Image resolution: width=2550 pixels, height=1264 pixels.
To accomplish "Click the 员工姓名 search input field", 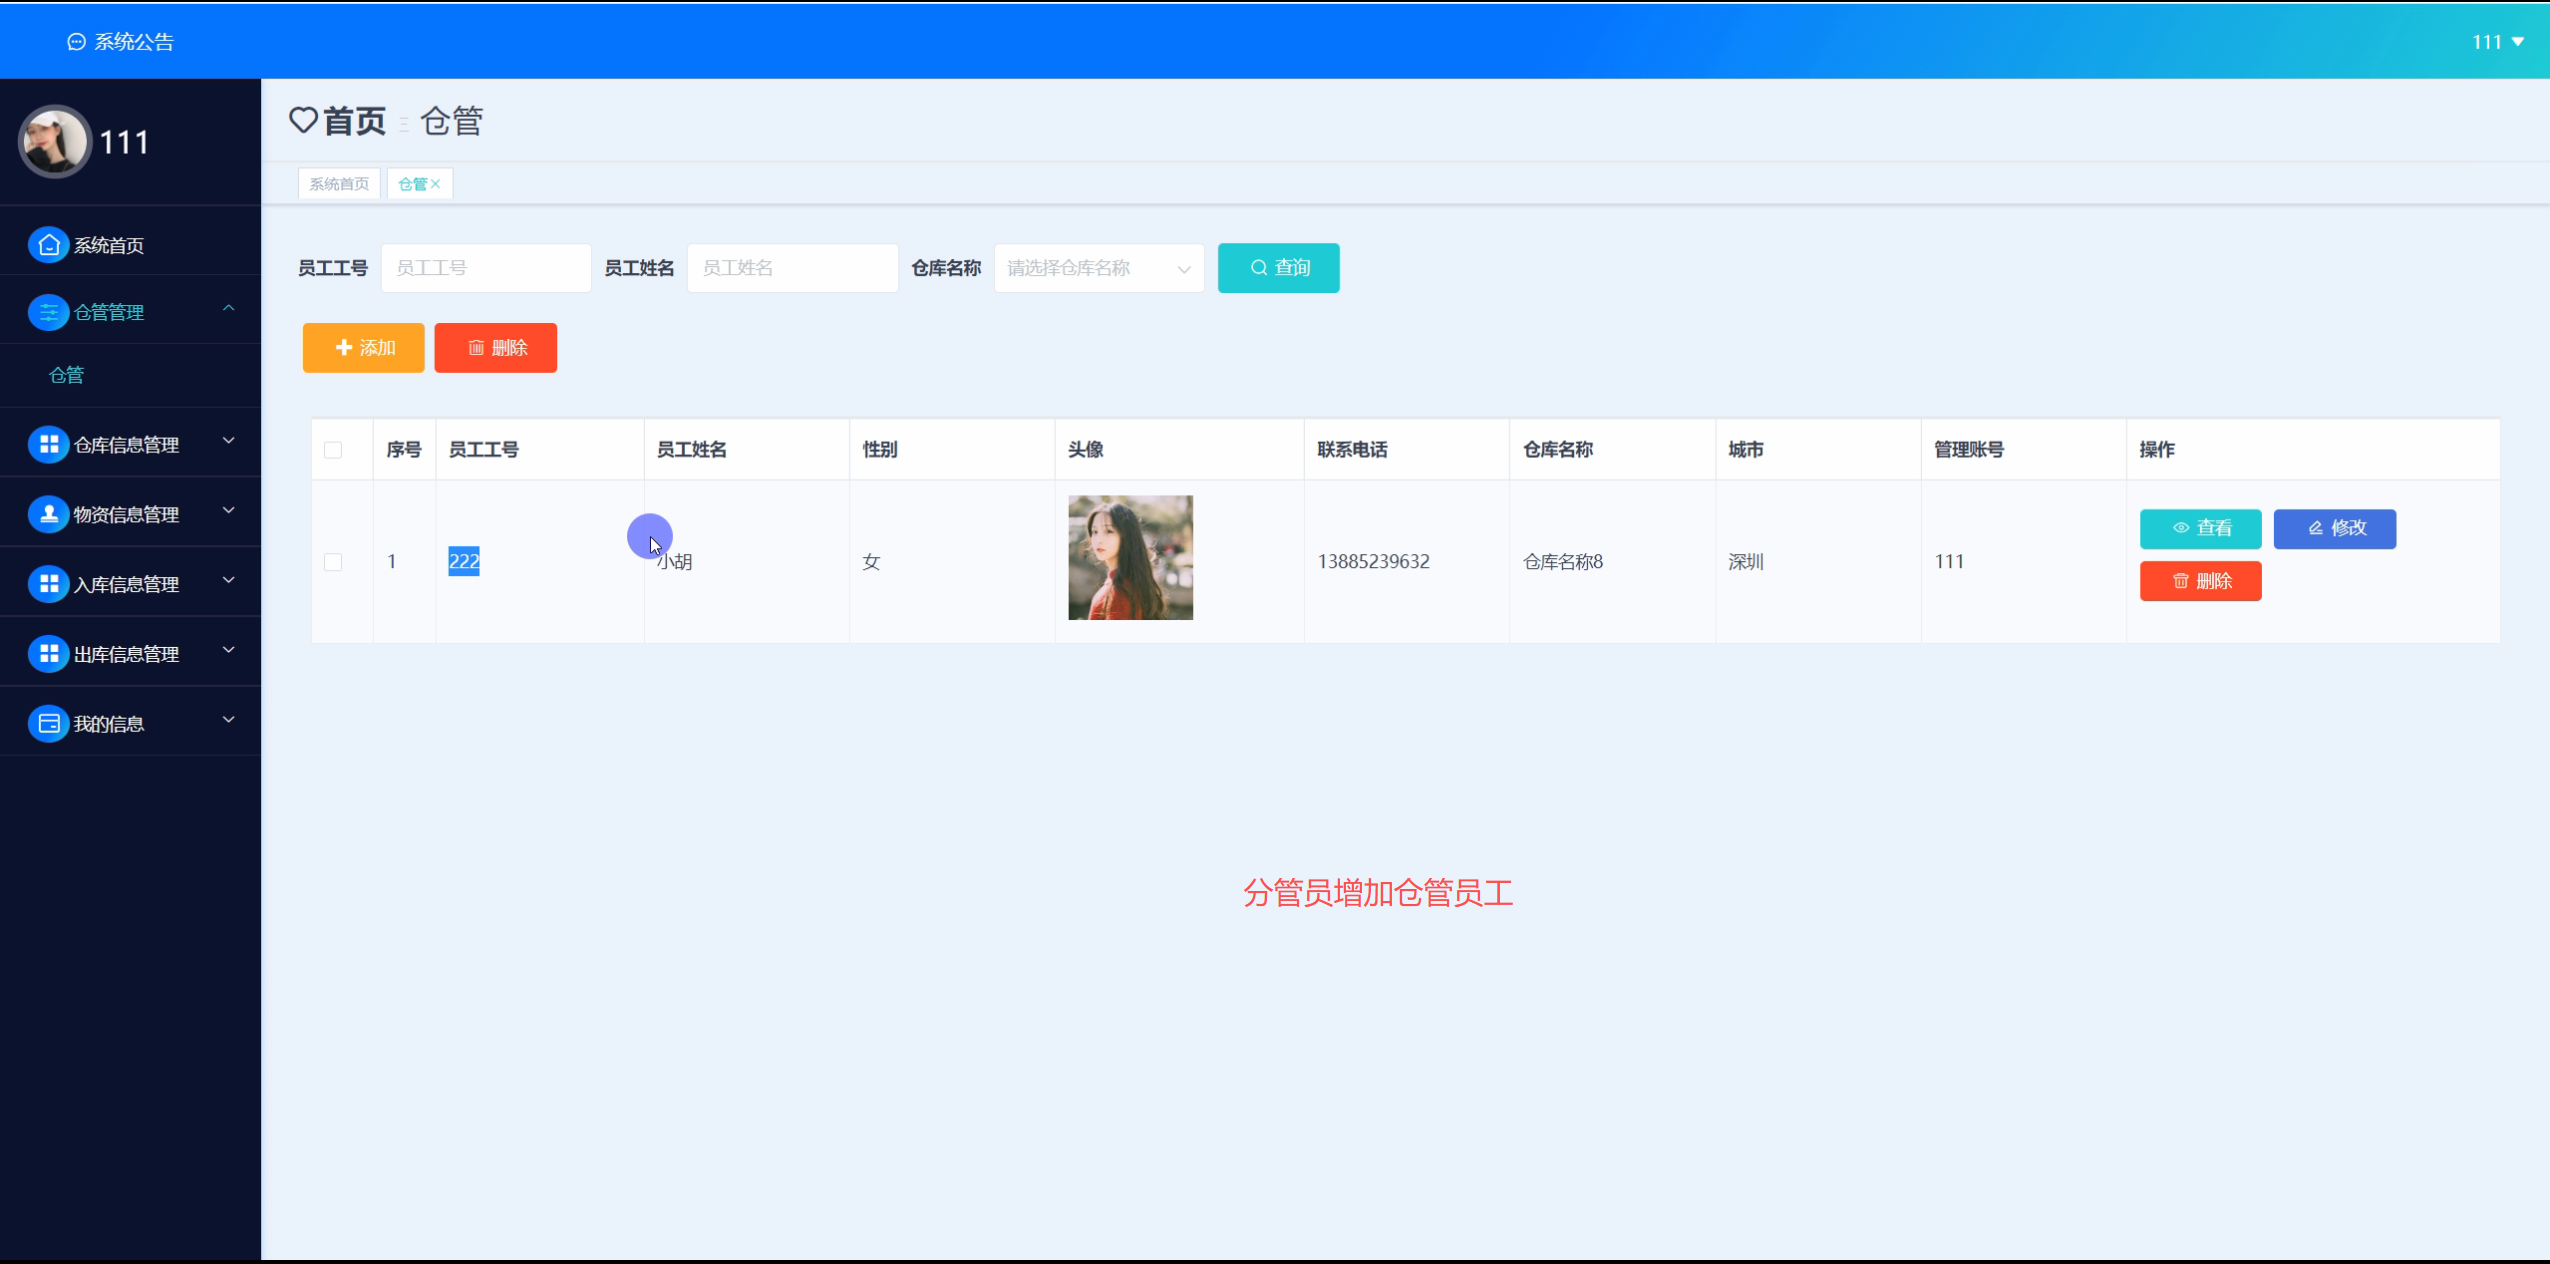I will pos(792,268).
